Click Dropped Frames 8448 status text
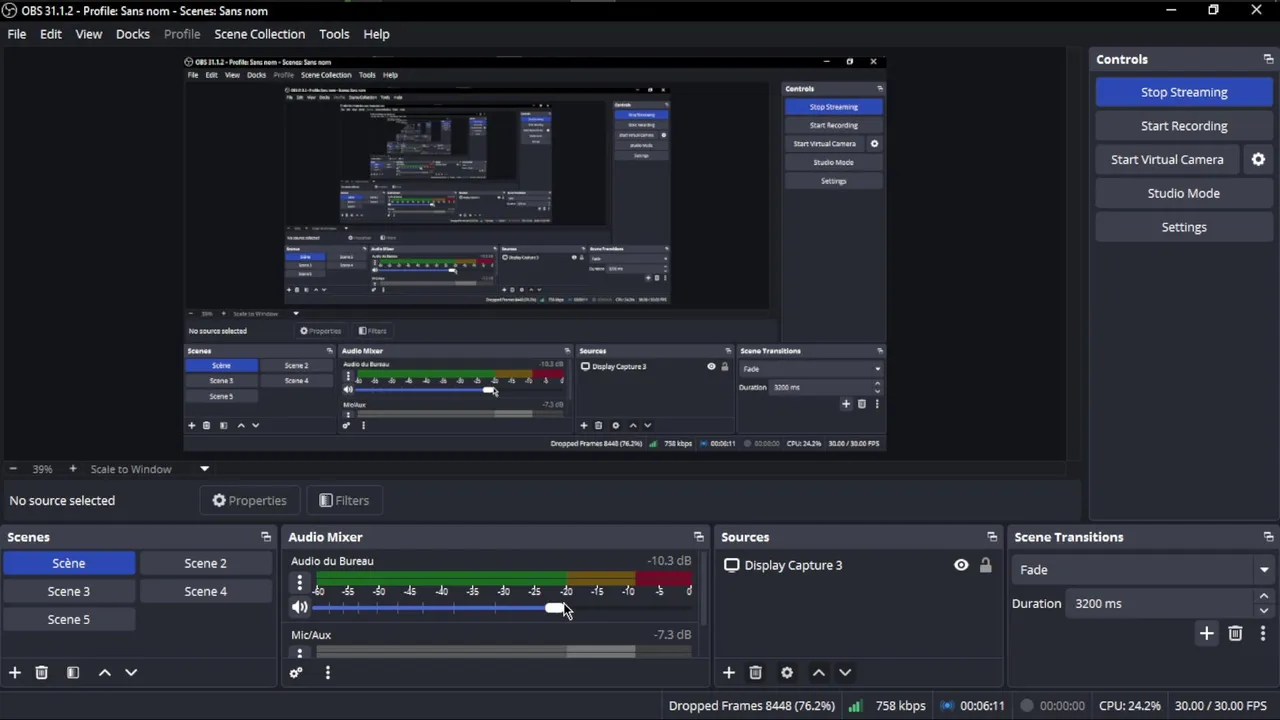Image resolution: width=1280 pixels, height=720 pixels. tap(752, 706)
